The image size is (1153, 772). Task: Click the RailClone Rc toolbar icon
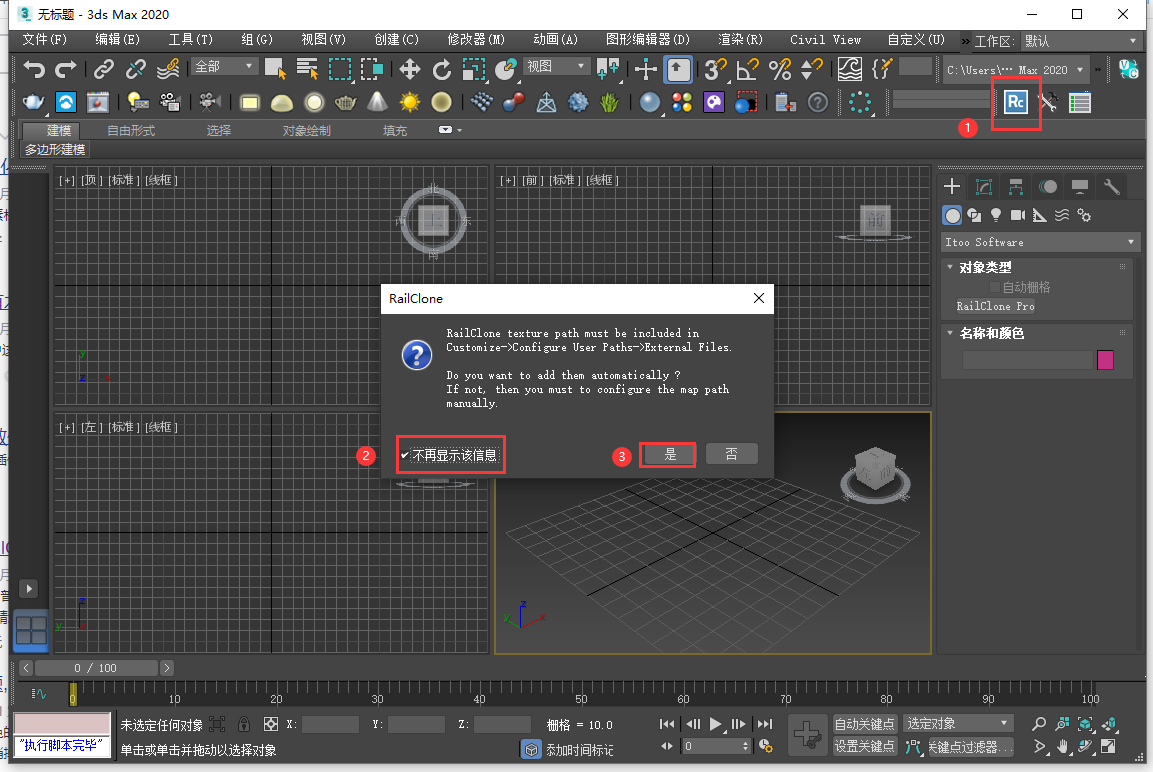[1015, 102]
